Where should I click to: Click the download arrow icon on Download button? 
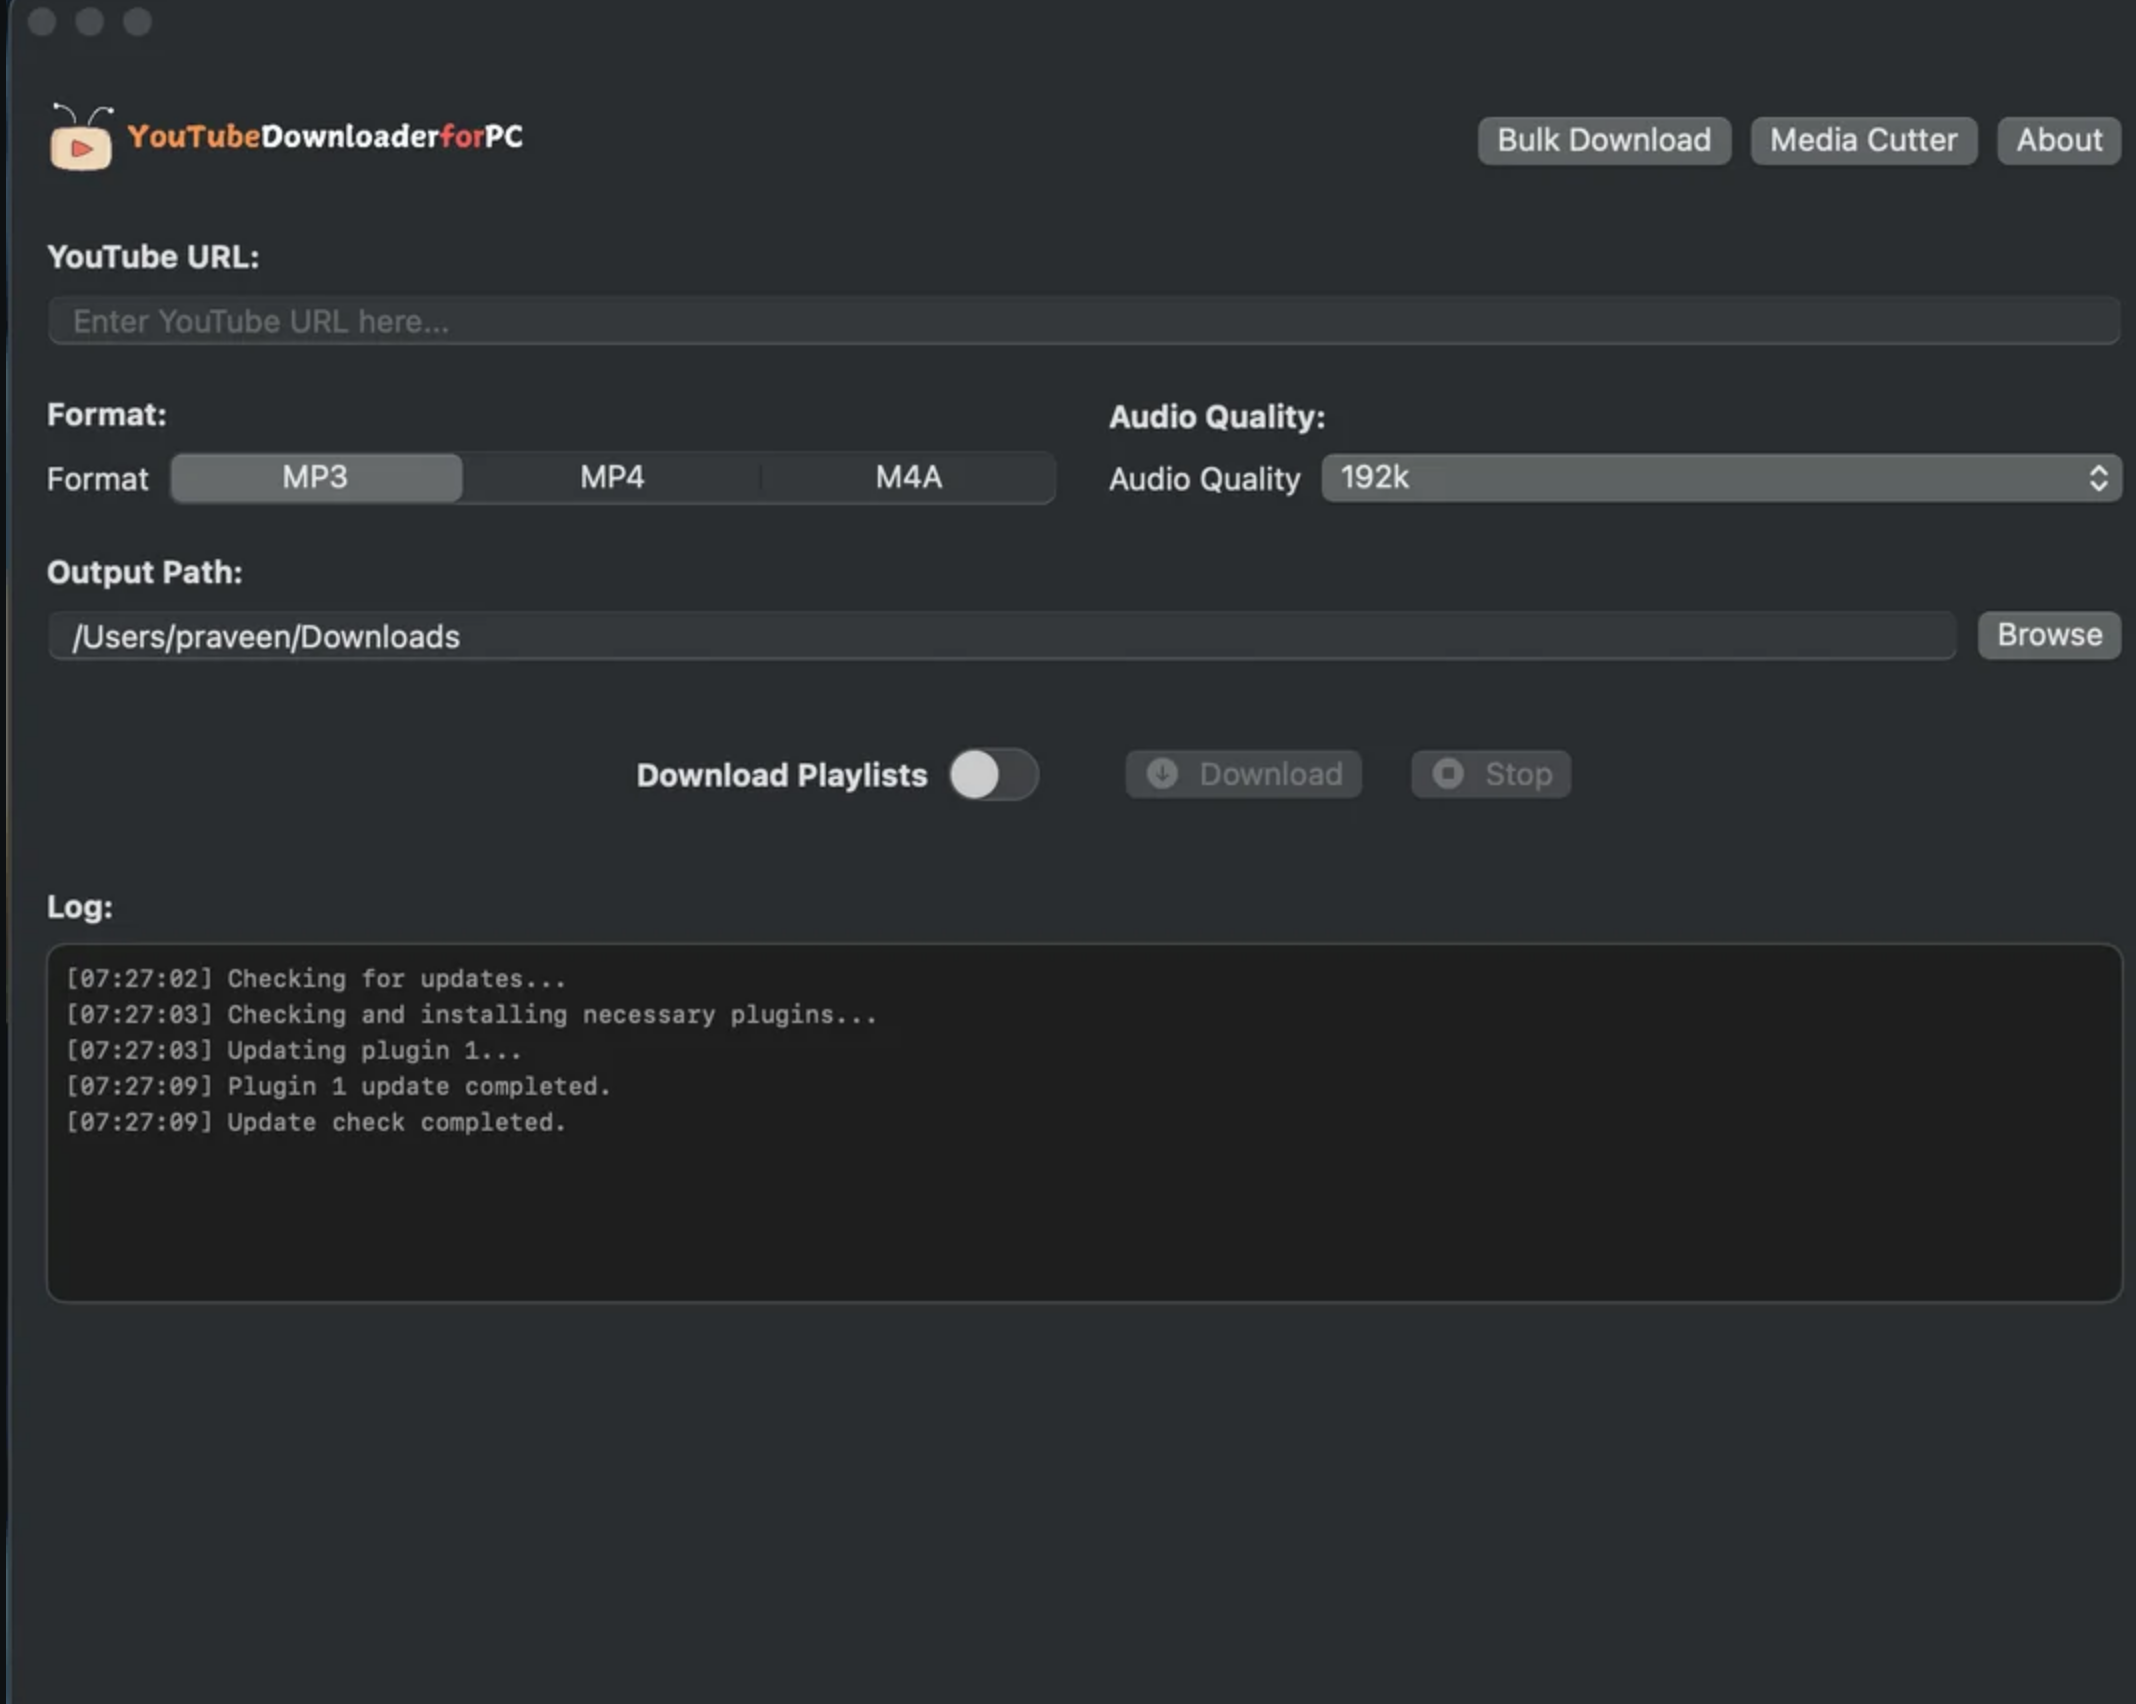(1162, 774)
